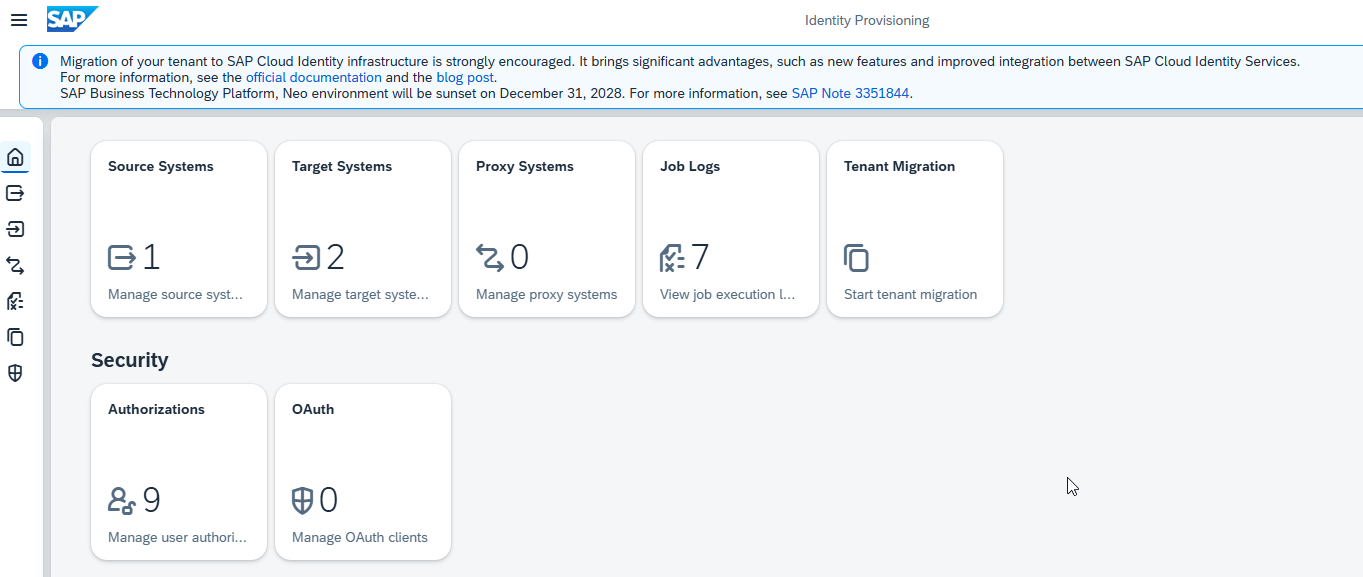
Task: Open Tenant Migration from the sidebar icon
Action: tap(15, 337)
